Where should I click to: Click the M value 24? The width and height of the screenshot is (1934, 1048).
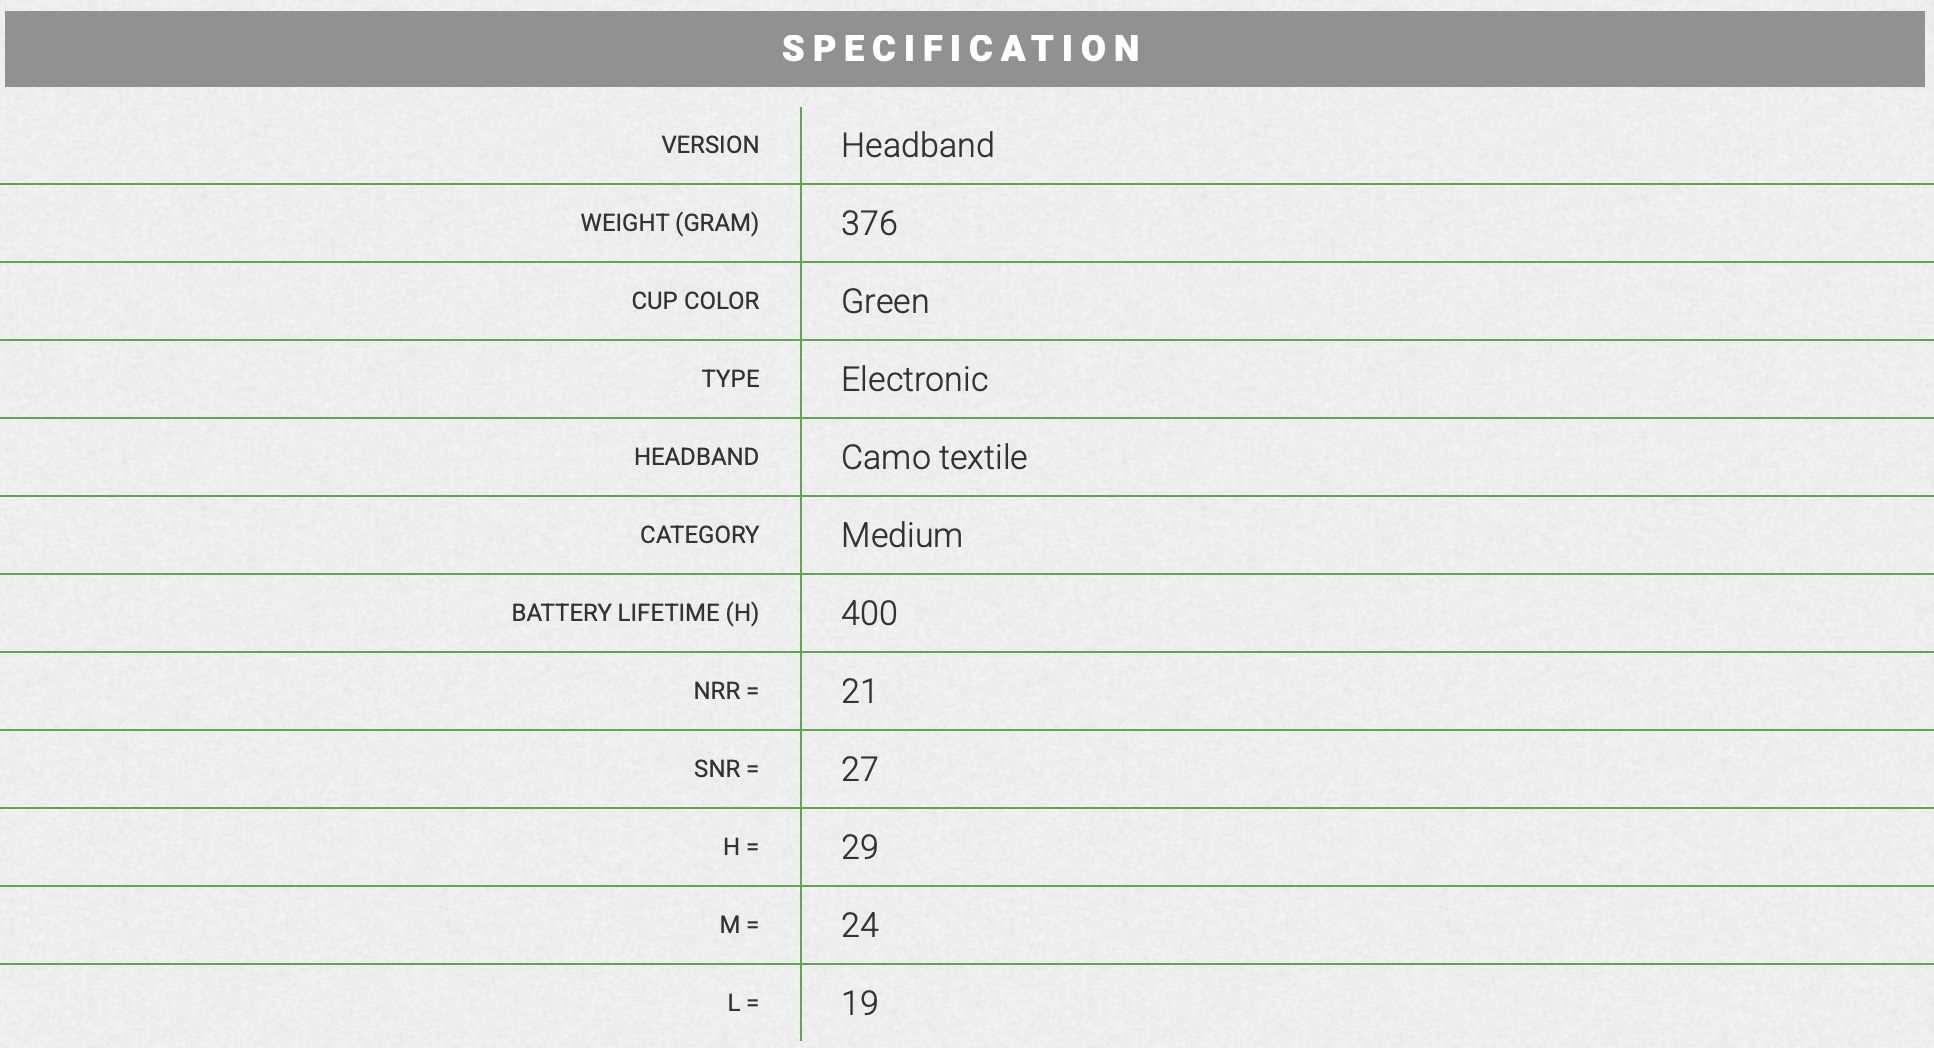click(x=859, y=925)
